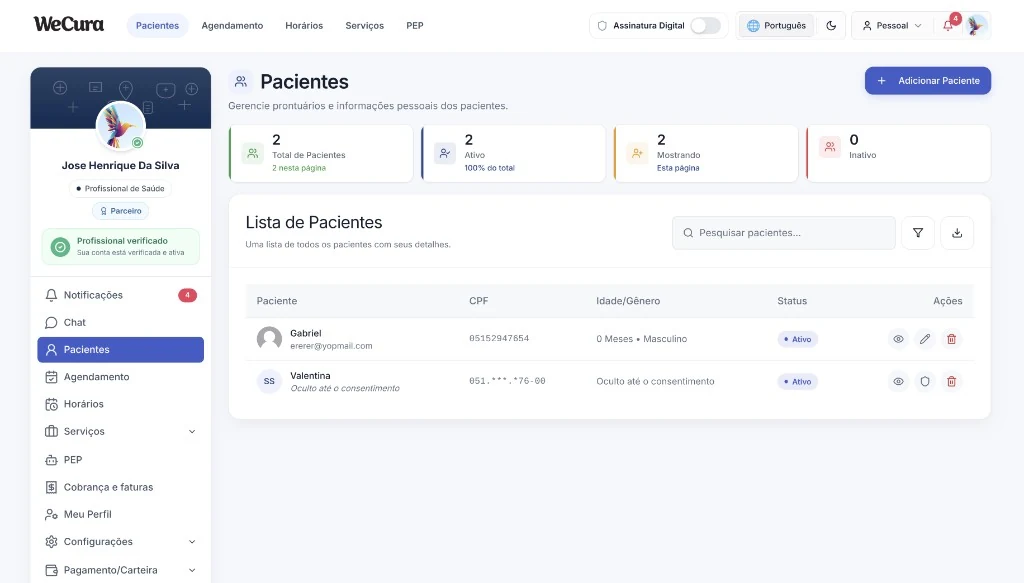Click the Paciente column header

[277, 301]
